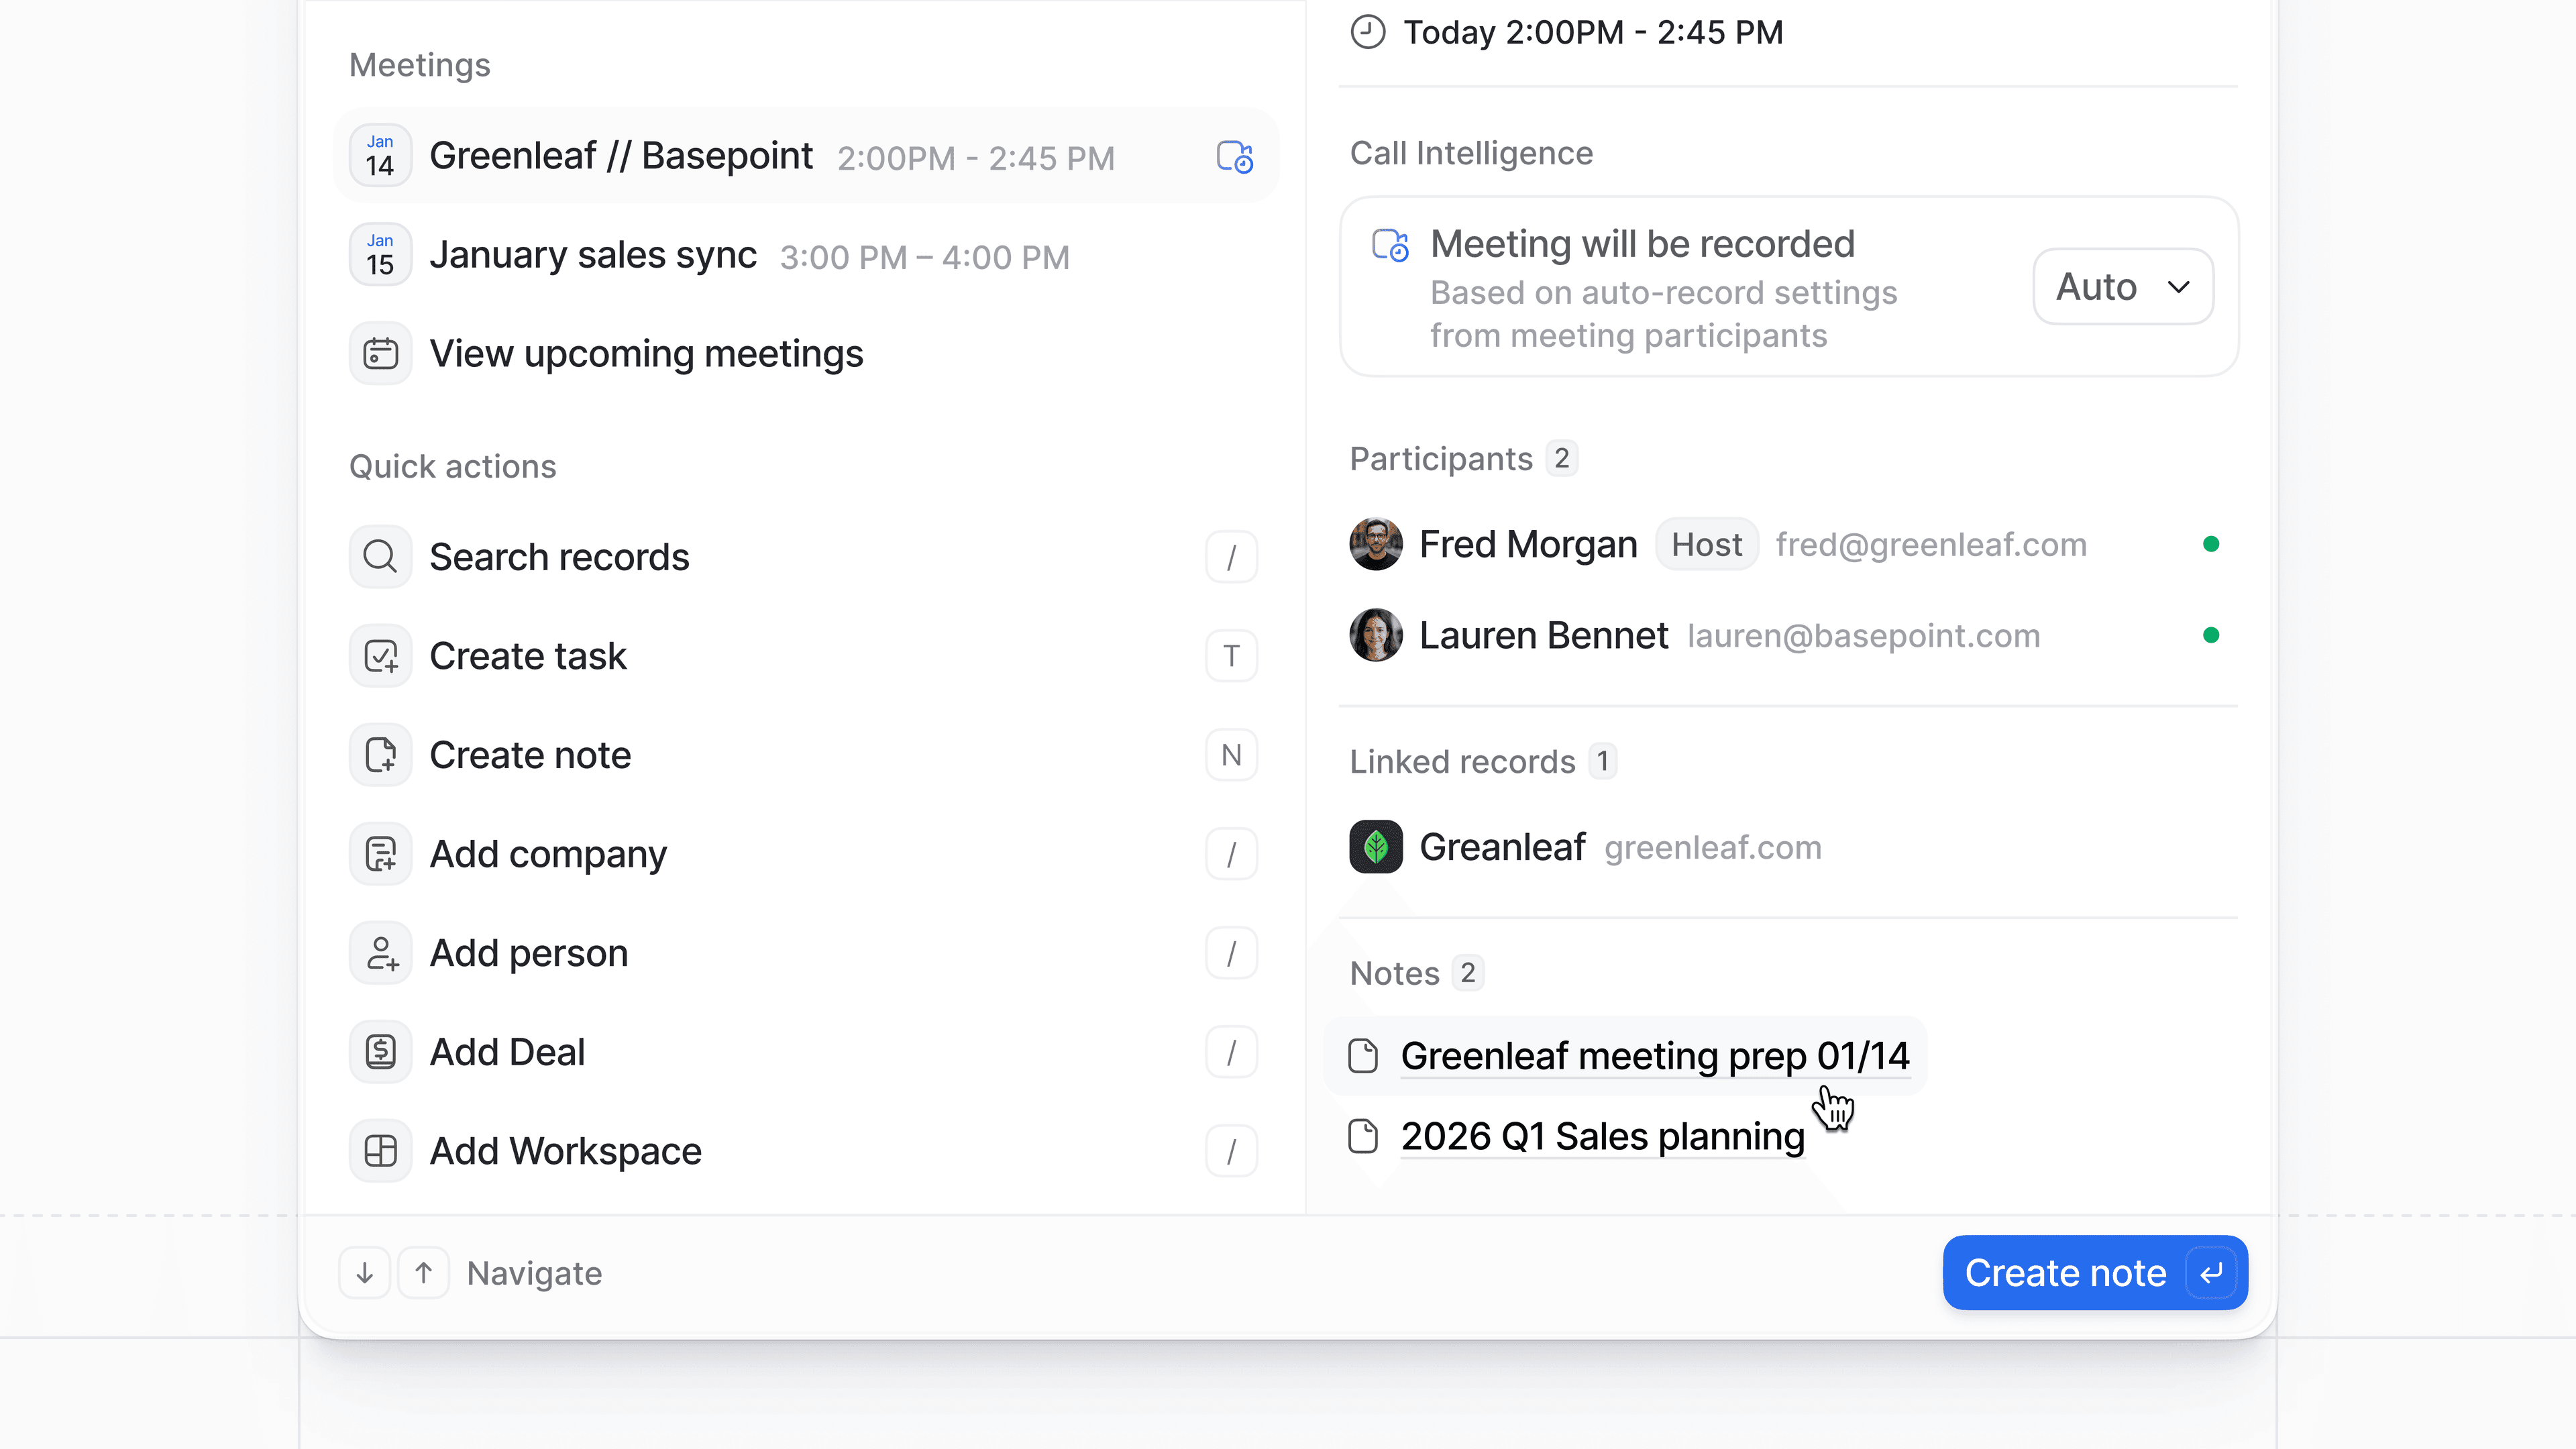Open the 2026 Q1 Sales planning note
The image size is (2576, 1449).
click(1602, 1137)
